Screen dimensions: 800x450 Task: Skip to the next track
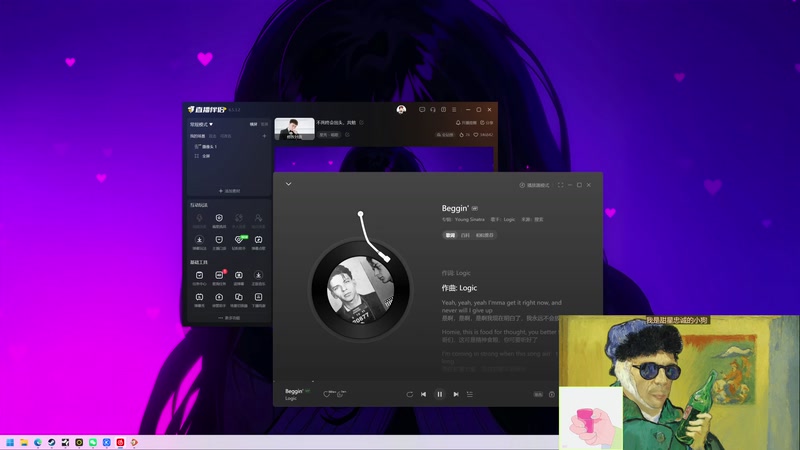click(456, 394)
